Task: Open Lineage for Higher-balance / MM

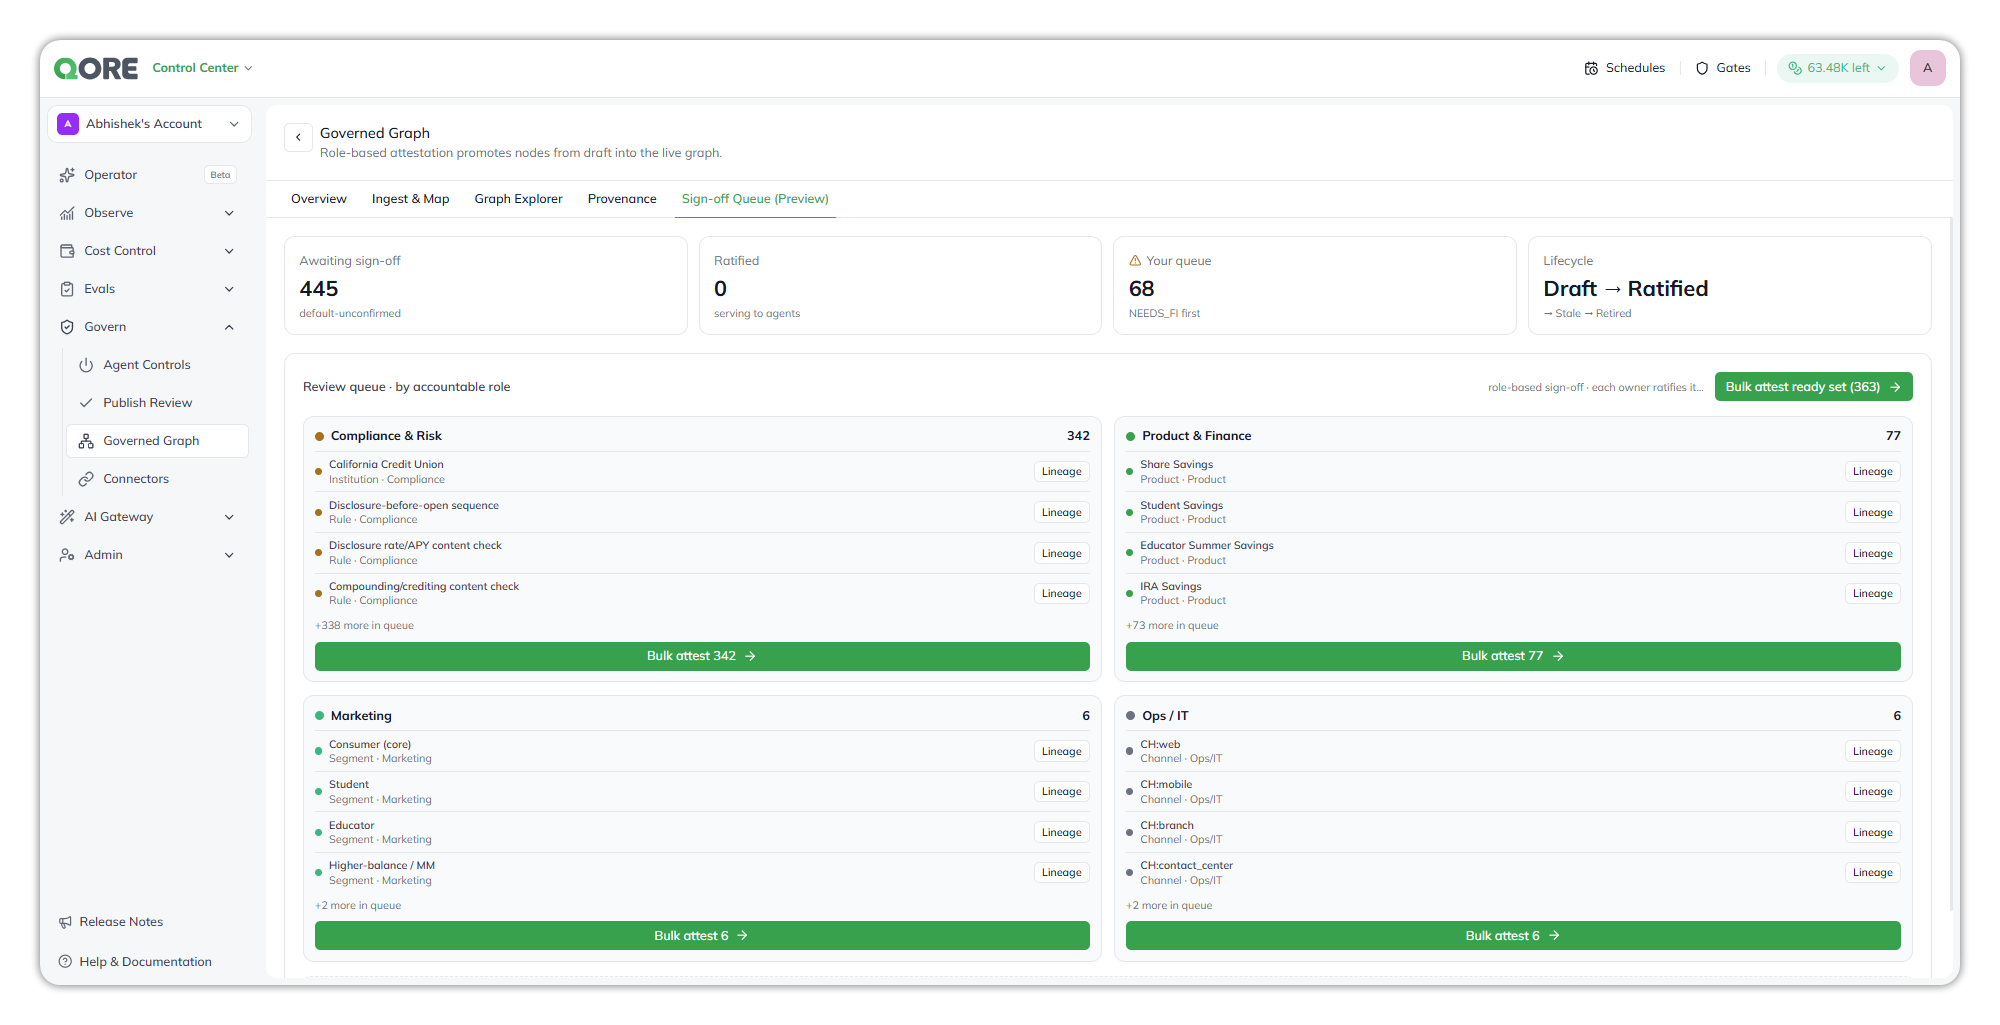Action: coord(1061,873)
